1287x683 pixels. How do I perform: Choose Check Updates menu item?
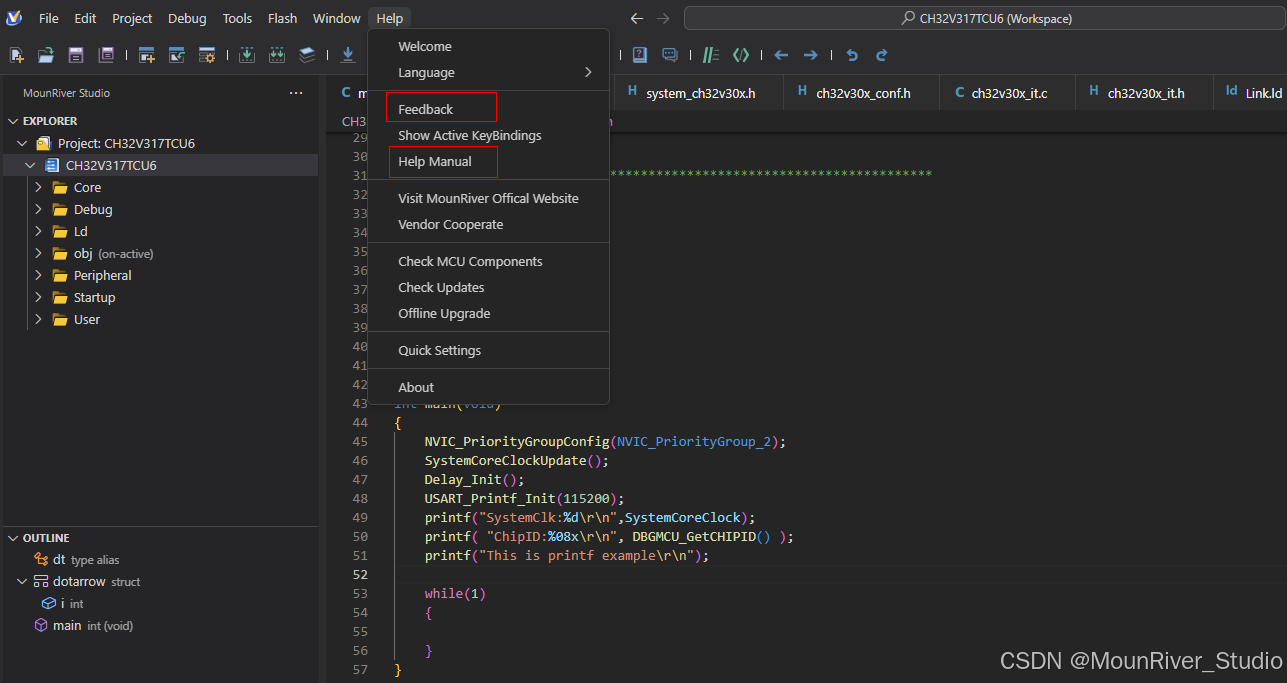[488, 287]
